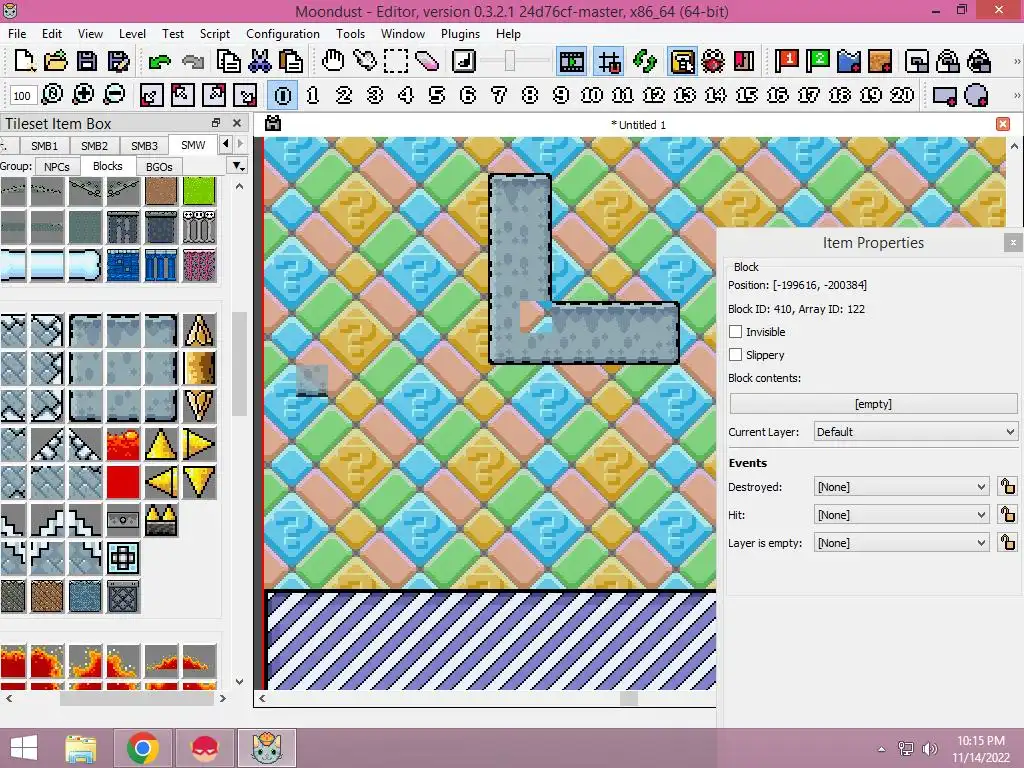Create a new level file
The image size is (1024, 768).
(24, 61)
